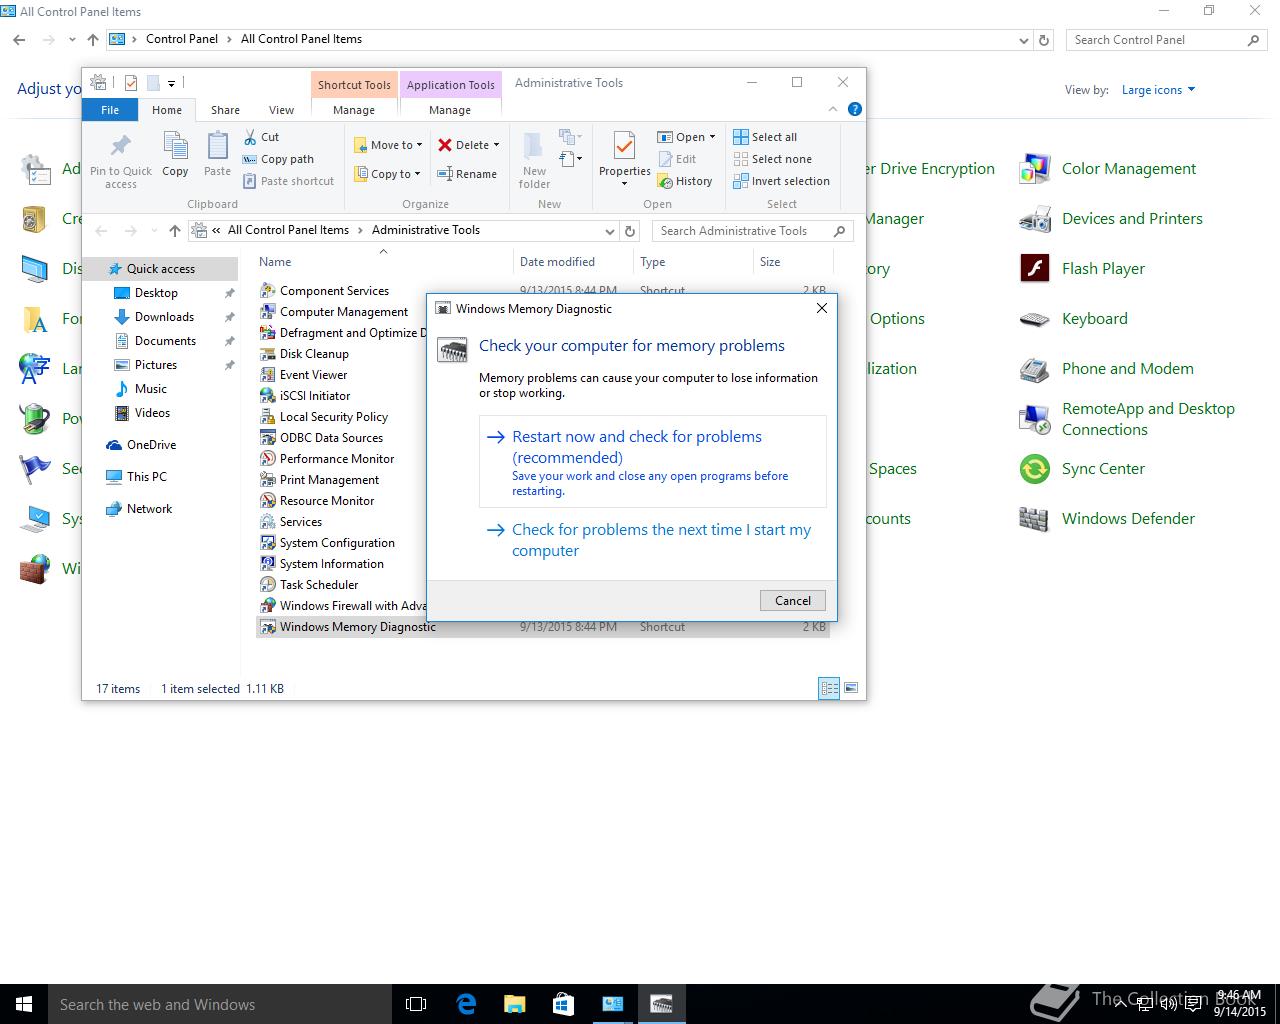Click Paste shortcut in ribbon
The image size is (1280, 1024).
click(x=289, y=181)
